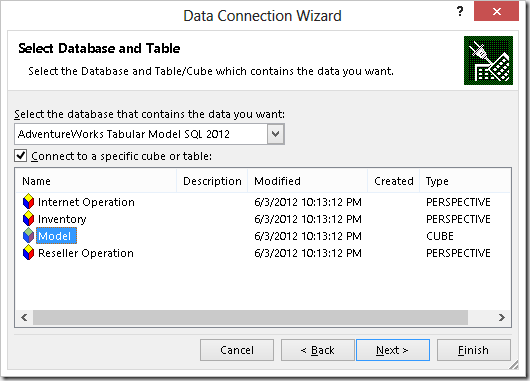Click the scroll left arrow of list

[x=24, y=317]
